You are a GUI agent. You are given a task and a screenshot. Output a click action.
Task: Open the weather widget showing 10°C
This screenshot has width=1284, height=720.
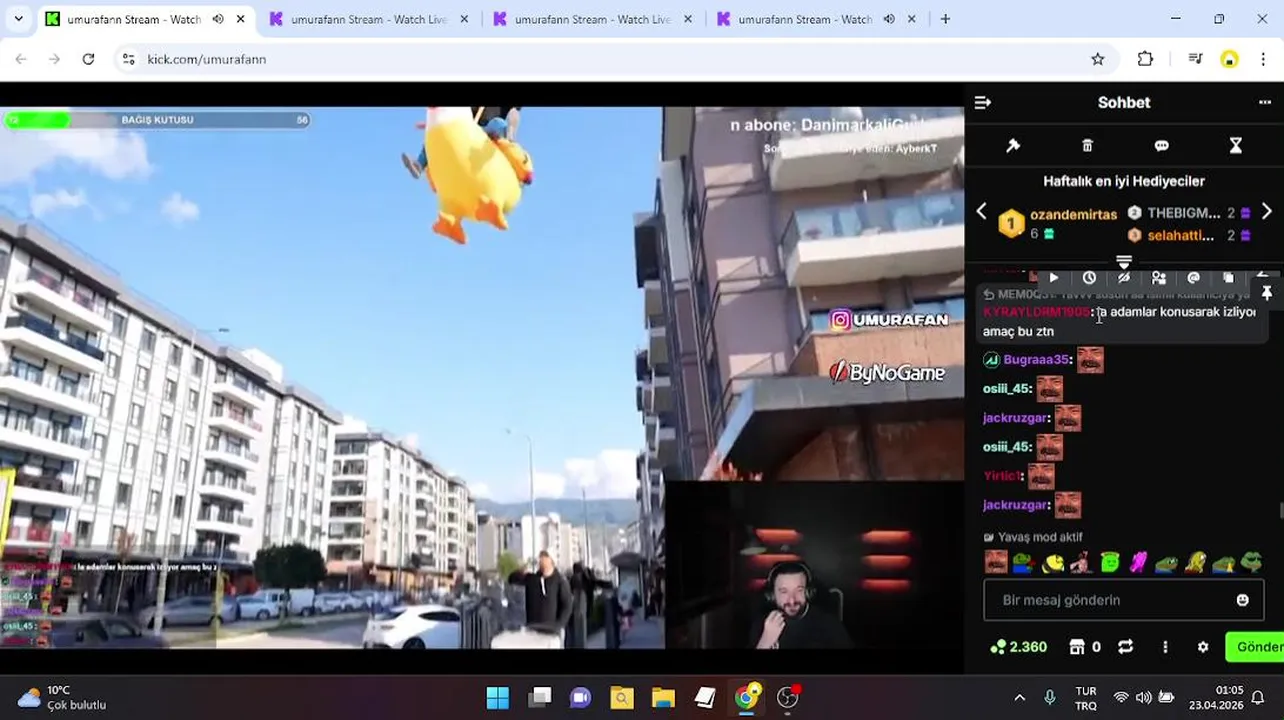coord(62,697)
